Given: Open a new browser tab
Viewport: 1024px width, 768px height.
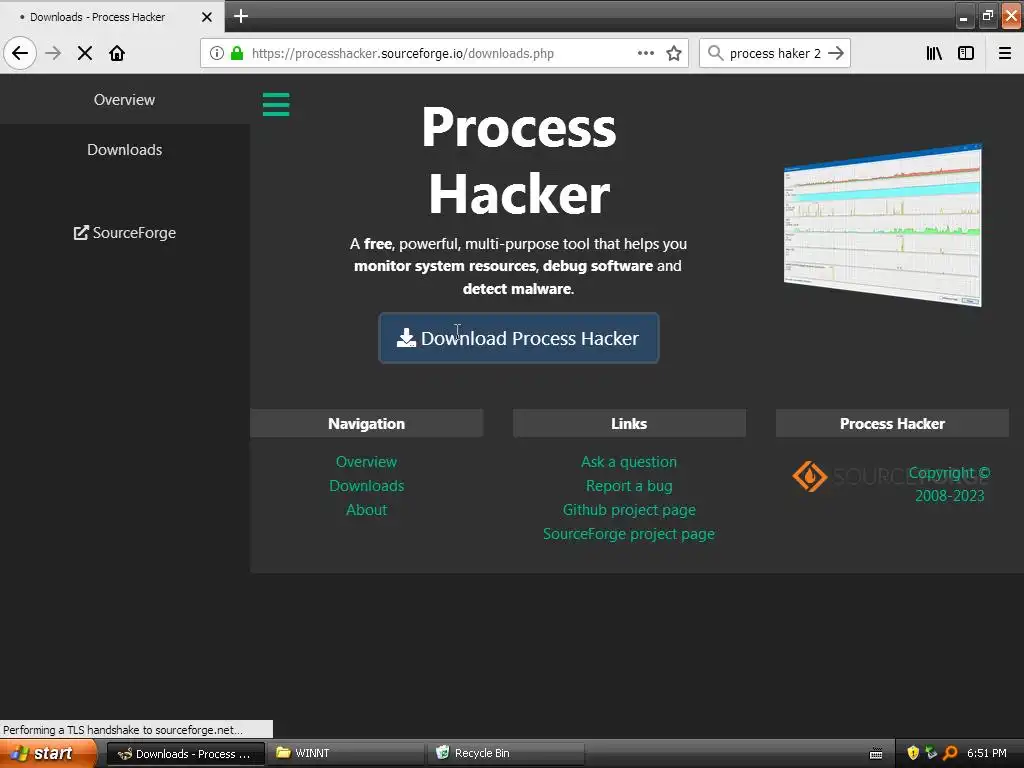Looking at the screenshot, I should point(240,16).
